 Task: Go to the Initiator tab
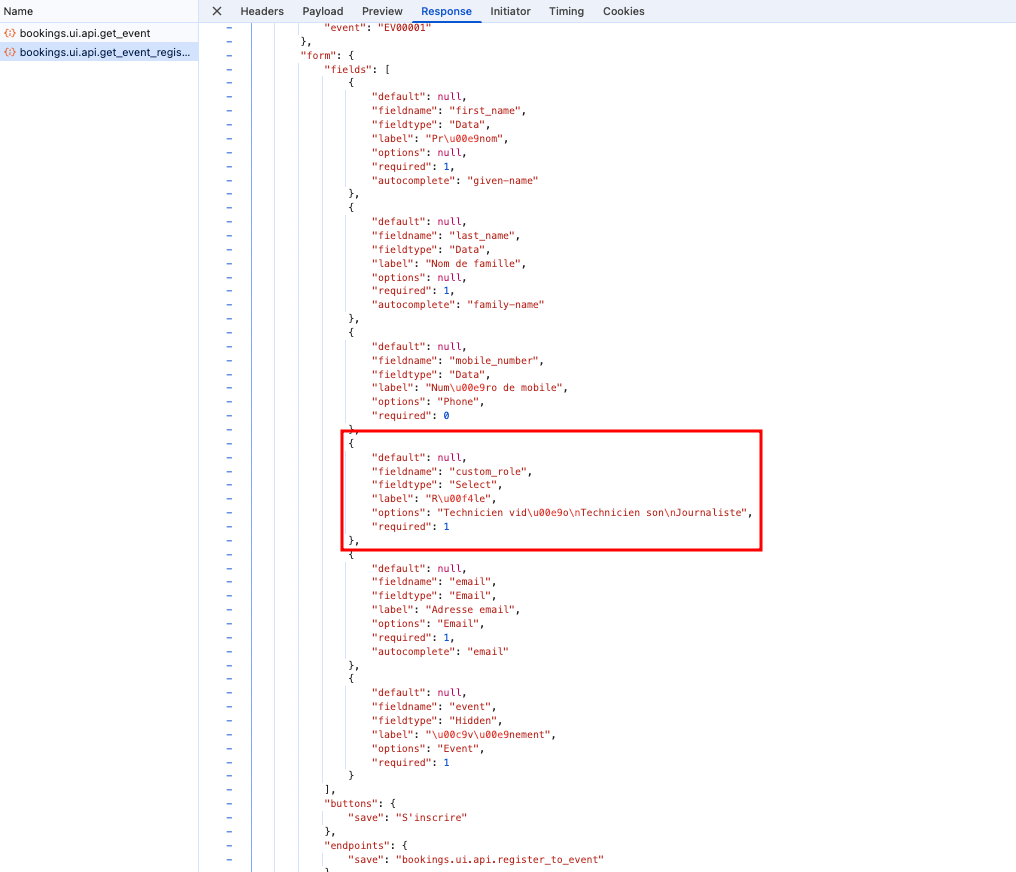coord(510,11)
